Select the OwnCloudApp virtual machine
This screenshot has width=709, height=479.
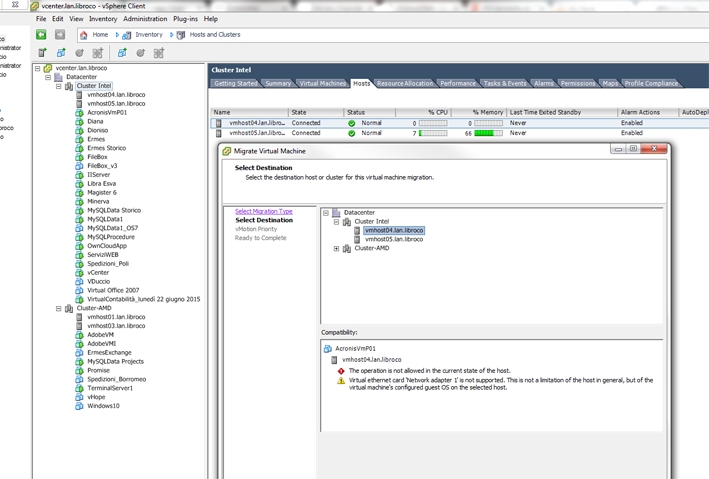pyautogui.click(x=107, y=246)
